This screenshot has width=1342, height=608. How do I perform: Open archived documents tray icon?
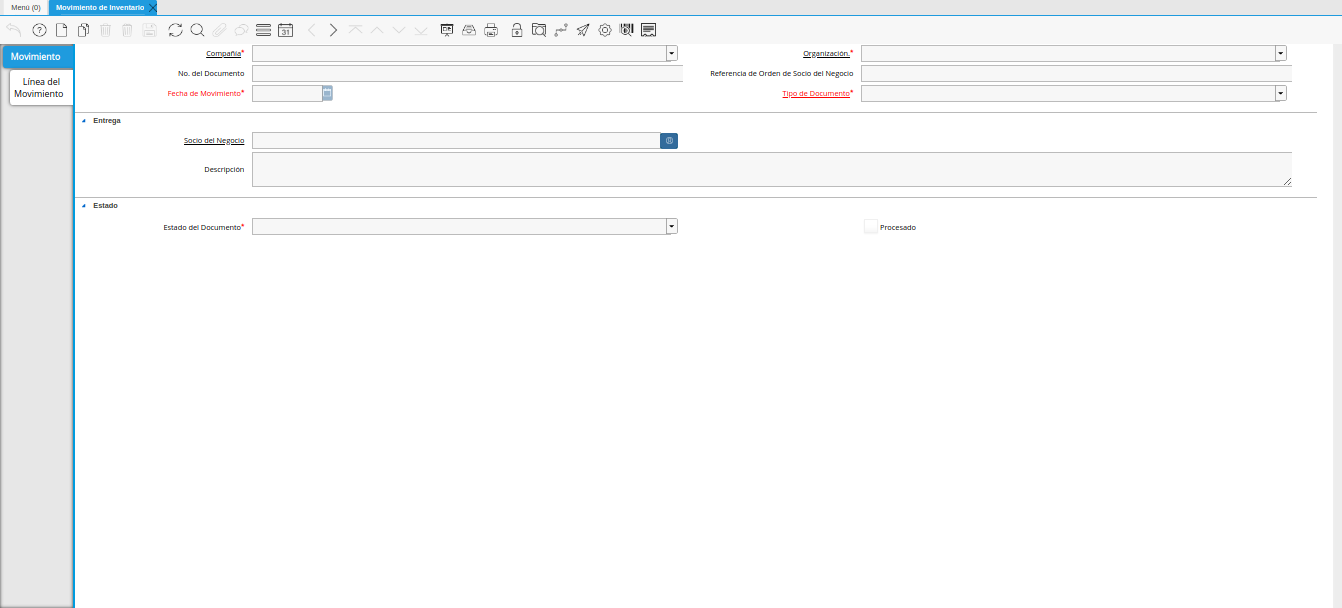tap(469, 30)
